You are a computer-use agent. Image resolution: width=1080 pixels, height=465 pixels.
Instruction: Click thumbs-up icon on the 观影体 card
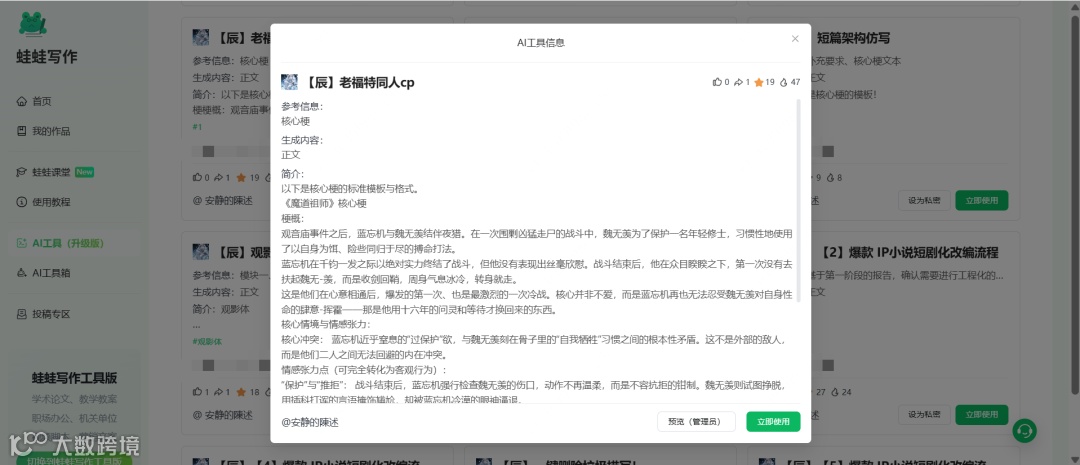pos(197,392)
